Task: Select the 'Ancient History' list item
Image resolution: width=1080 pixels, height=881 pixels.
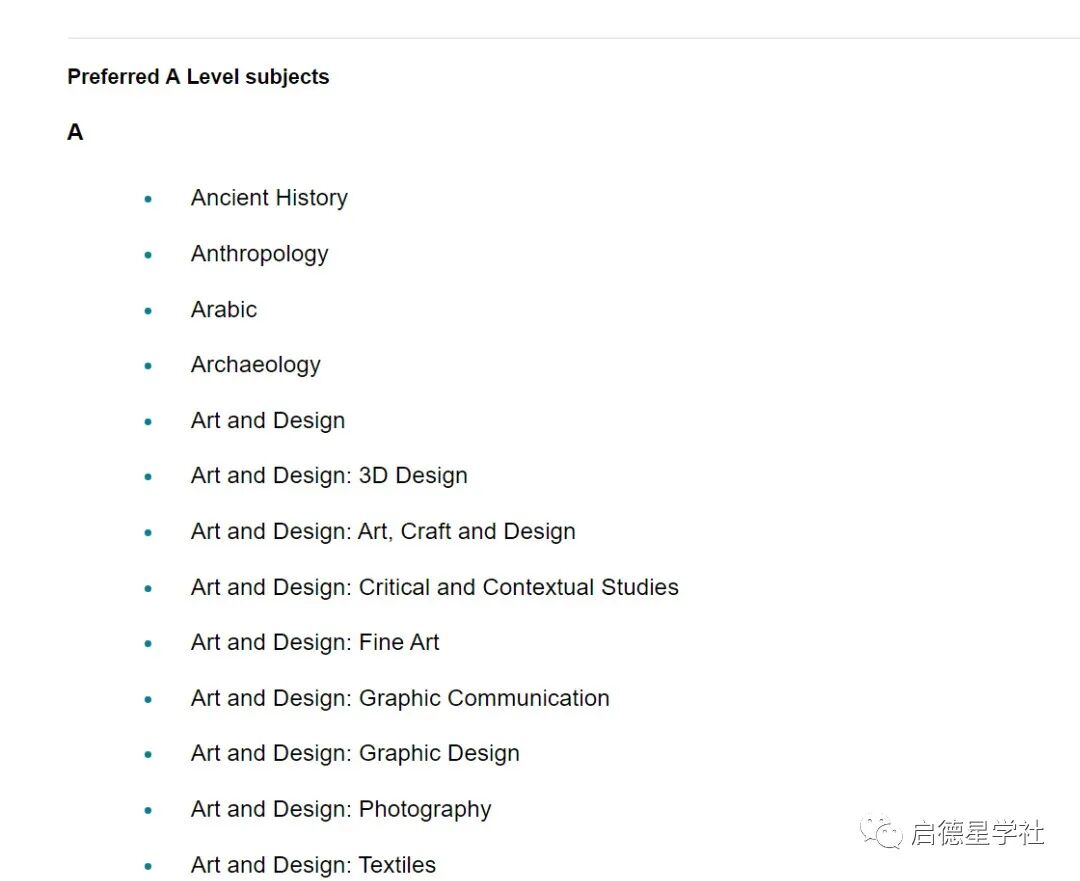Action: pyautogui.click(x=269, y=198)
